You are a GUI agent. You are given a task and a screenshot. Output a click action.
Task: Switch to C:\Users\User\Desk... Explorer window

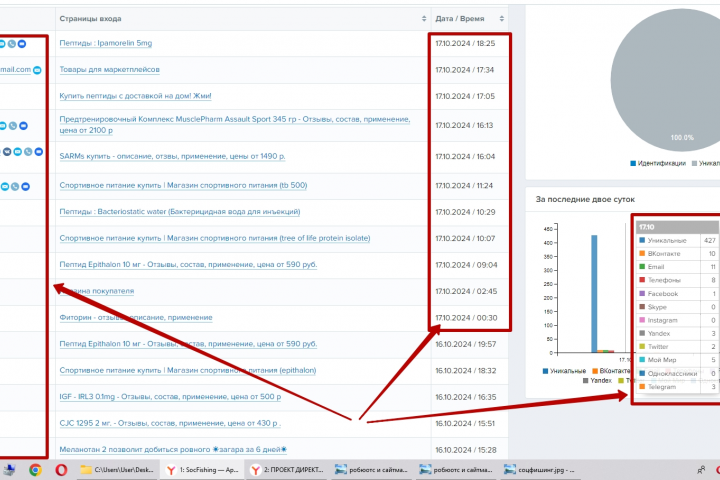[118, 470]
